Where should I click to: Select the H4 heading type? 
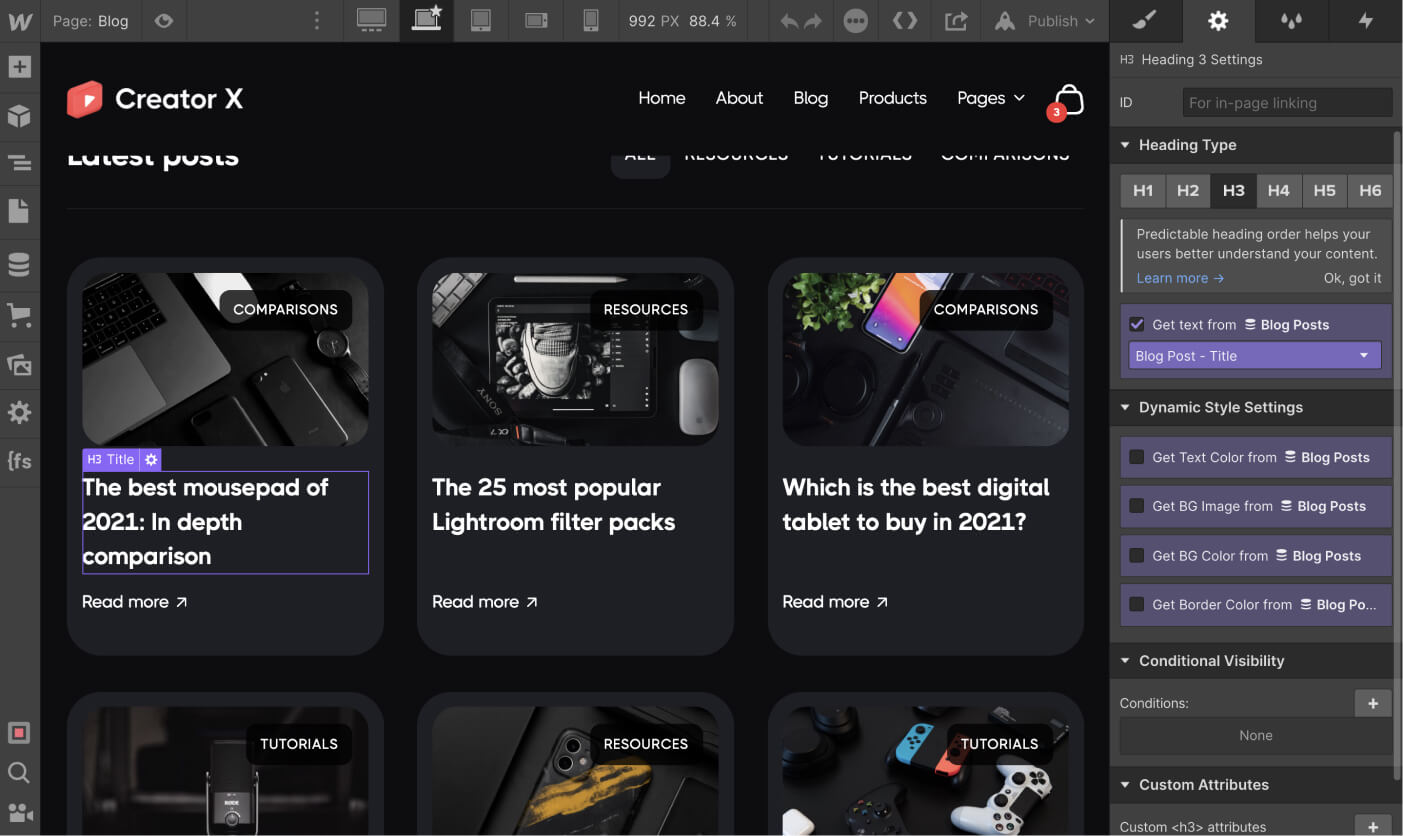(x=1279, y=190)
